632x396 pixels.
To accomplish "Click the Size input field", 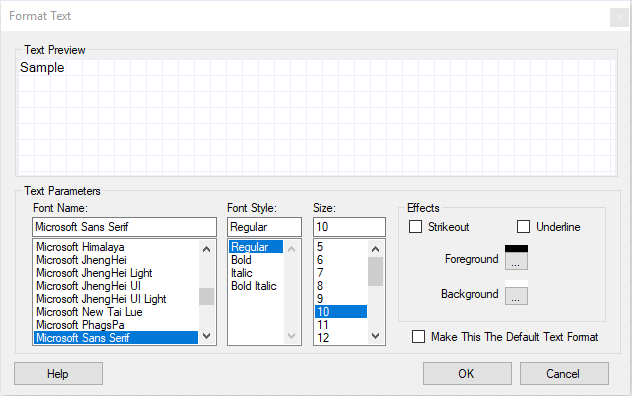I will tap(349, 227).
